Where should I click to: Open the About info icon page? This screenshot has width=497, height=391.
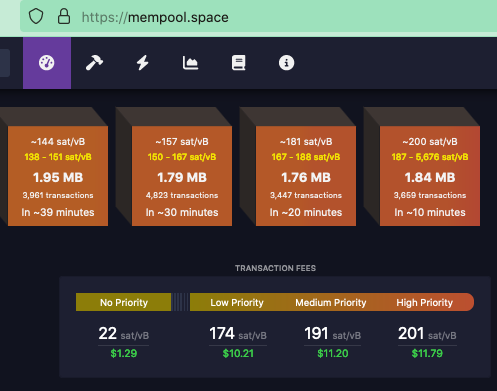point(286,63)
